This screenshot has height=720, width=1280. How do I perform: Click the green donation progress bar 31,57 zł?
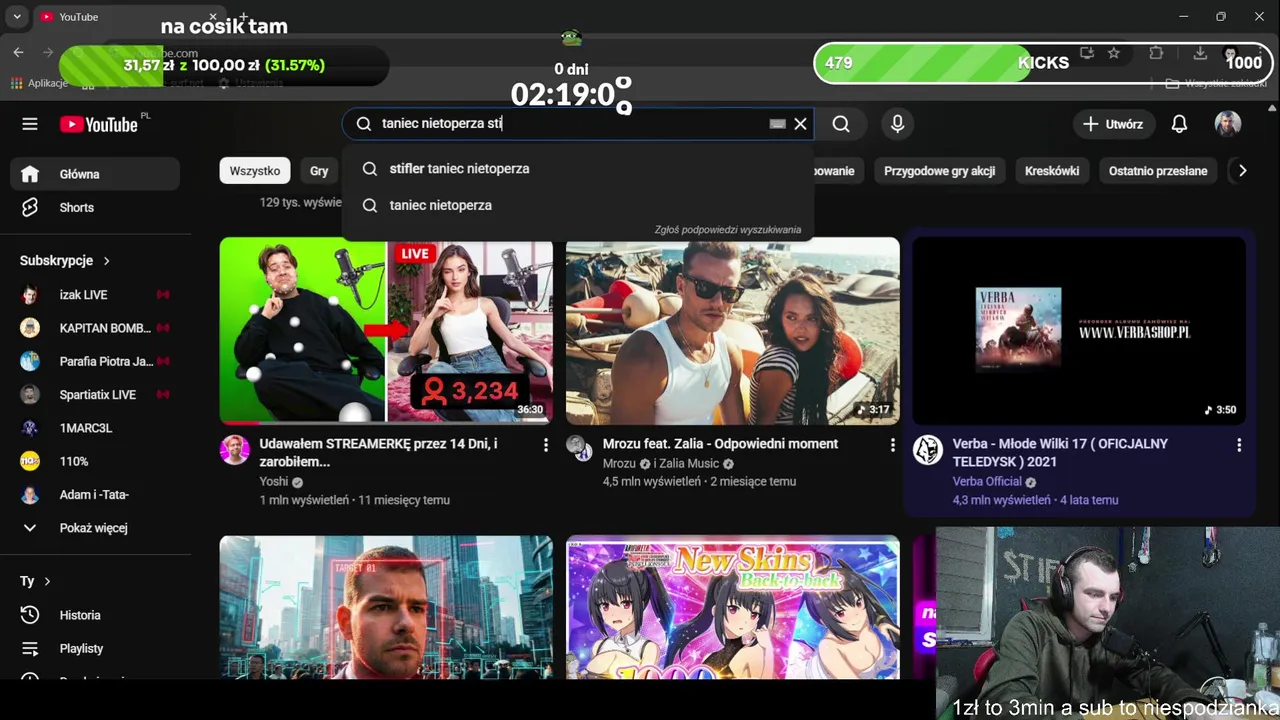(224, 65)
